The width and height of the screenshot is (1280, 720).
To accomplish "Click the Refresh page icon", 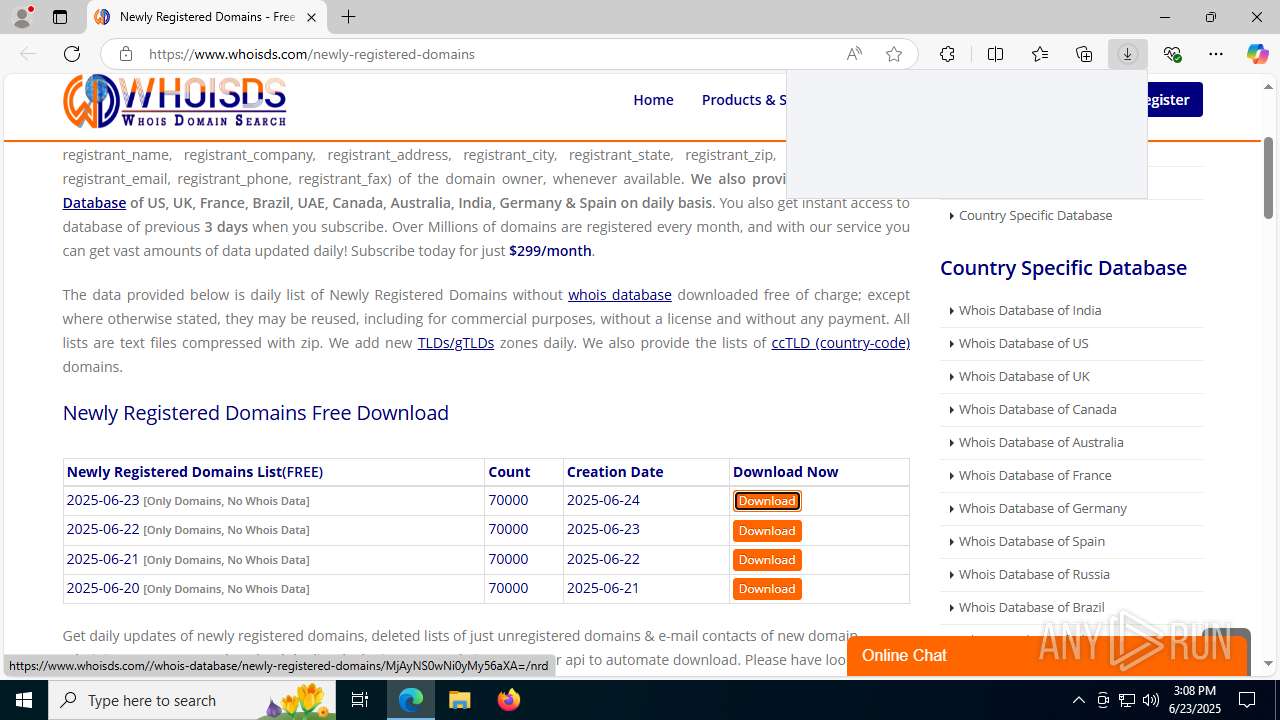I will coord(72,54).
